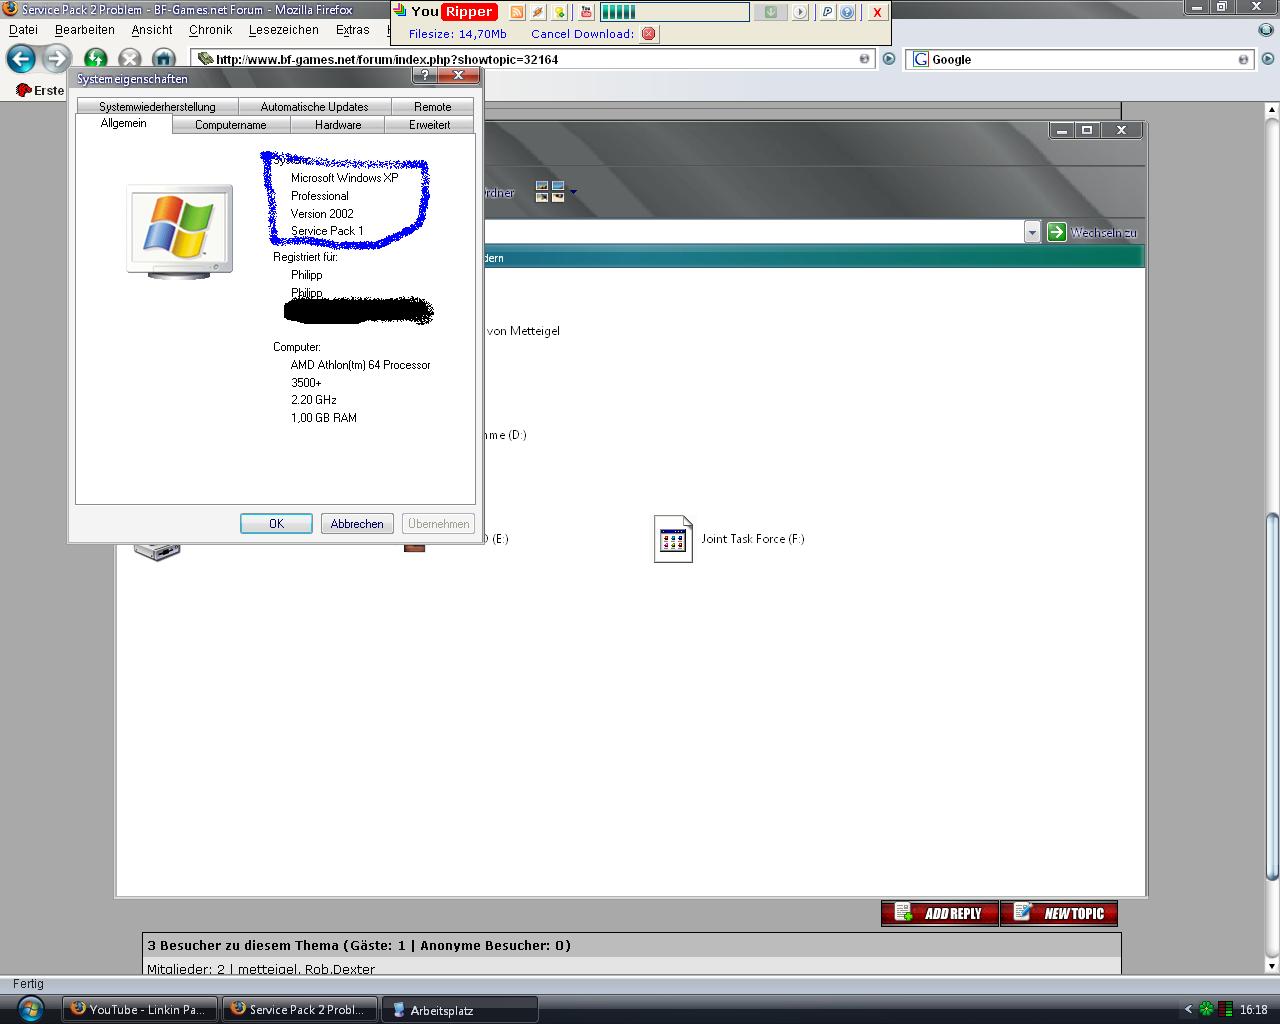This screenshot has width=1280, height=1024.
Task: Click the 'Filesize: 14,70Mb' label
Action: tap(458, 34)
